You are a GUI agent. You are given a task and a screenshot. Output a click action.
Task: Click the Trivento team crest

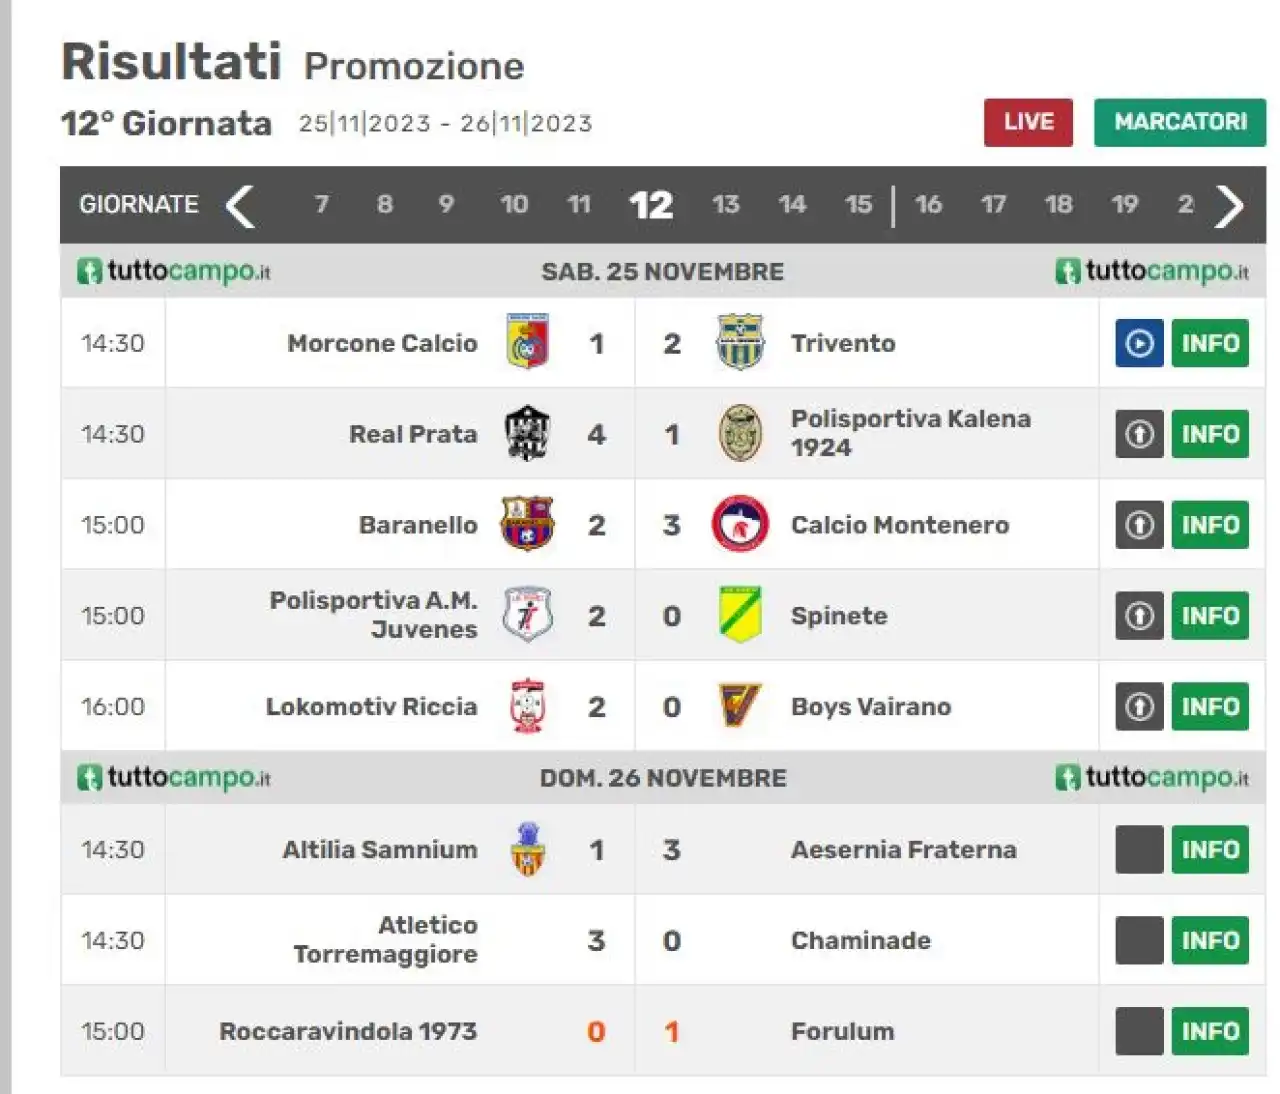coord(740,342)
